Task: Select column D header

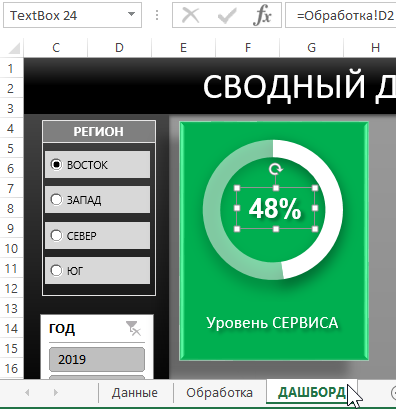Action: point(119,48)
